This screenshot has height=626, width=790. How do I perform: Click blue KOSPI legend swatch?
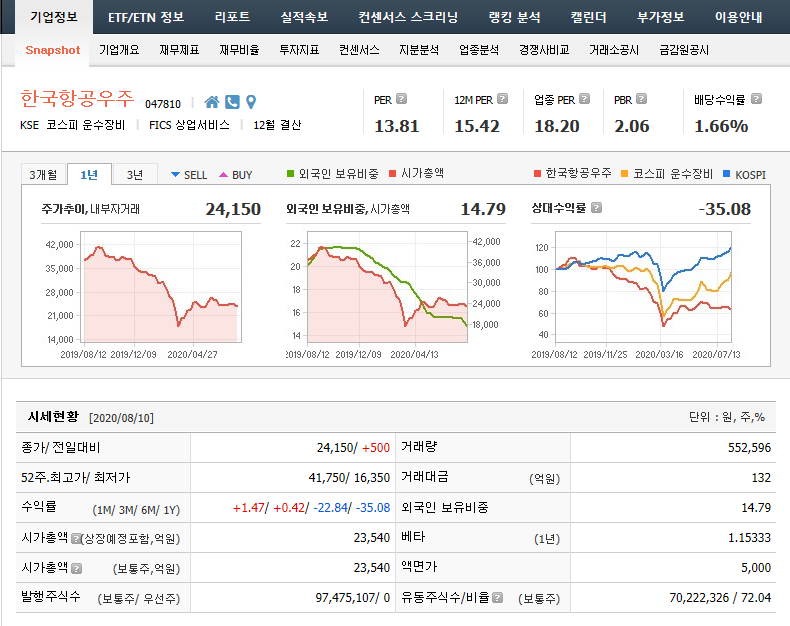(x=727, y=174)
